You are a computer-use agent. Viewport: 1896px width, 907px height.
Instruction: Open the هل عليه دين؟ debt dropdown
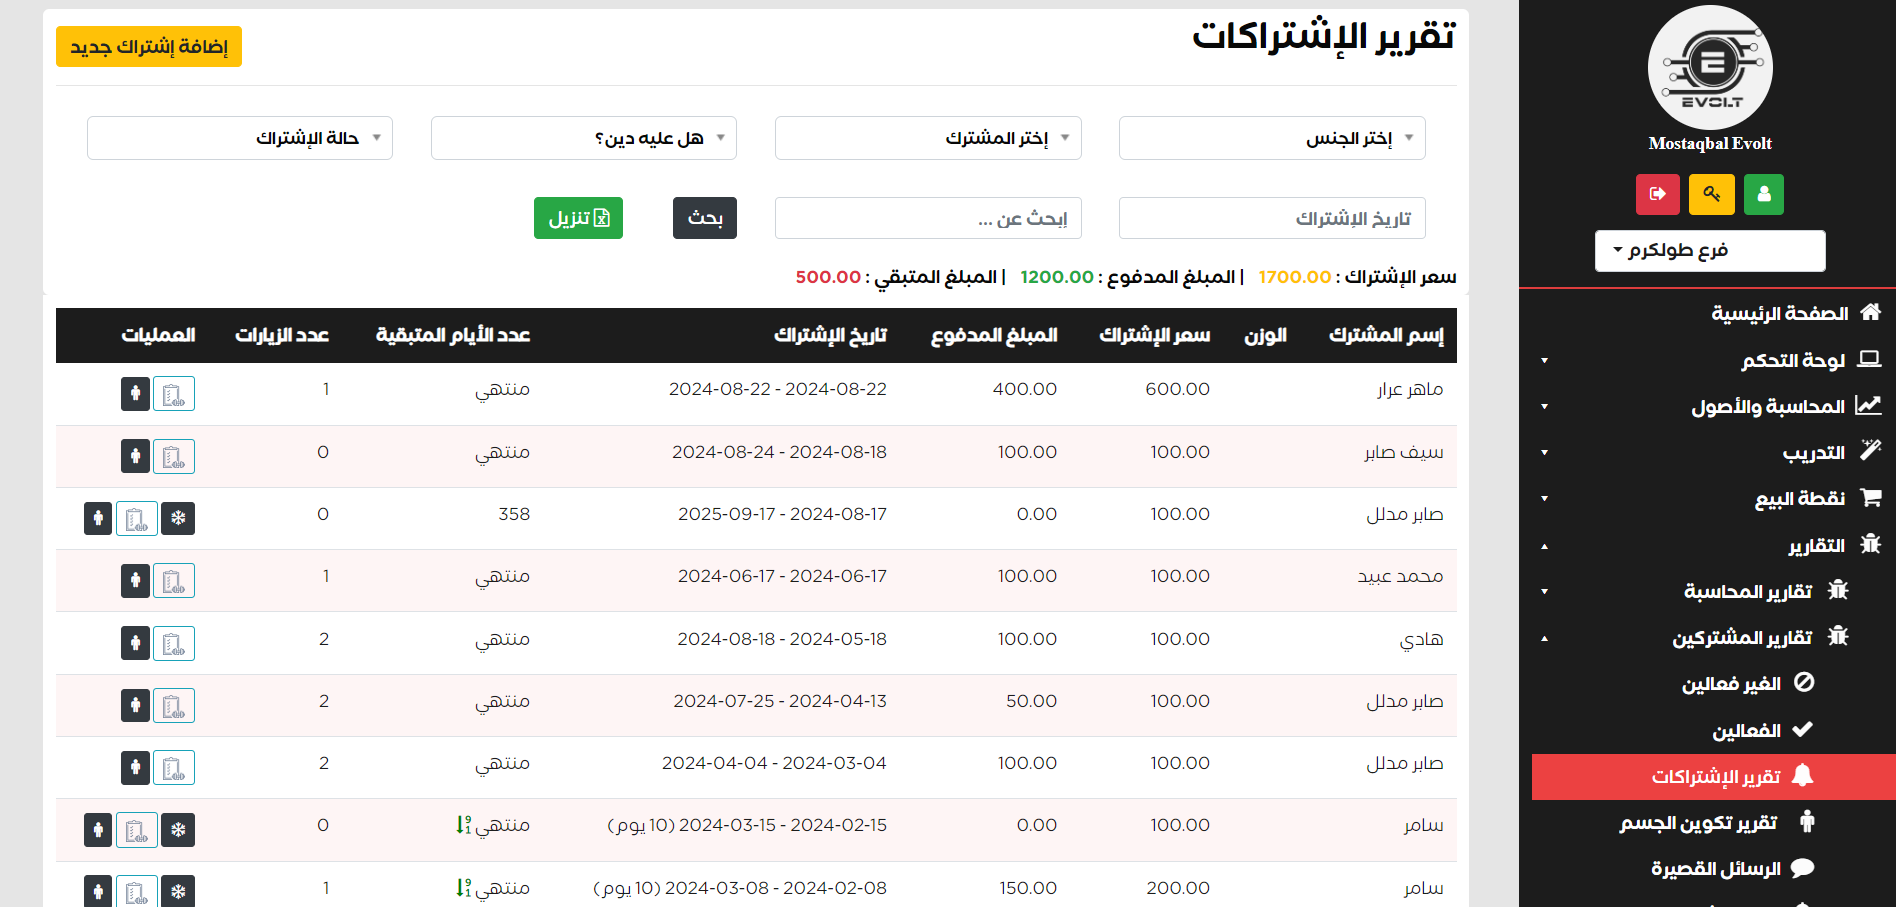583,138
